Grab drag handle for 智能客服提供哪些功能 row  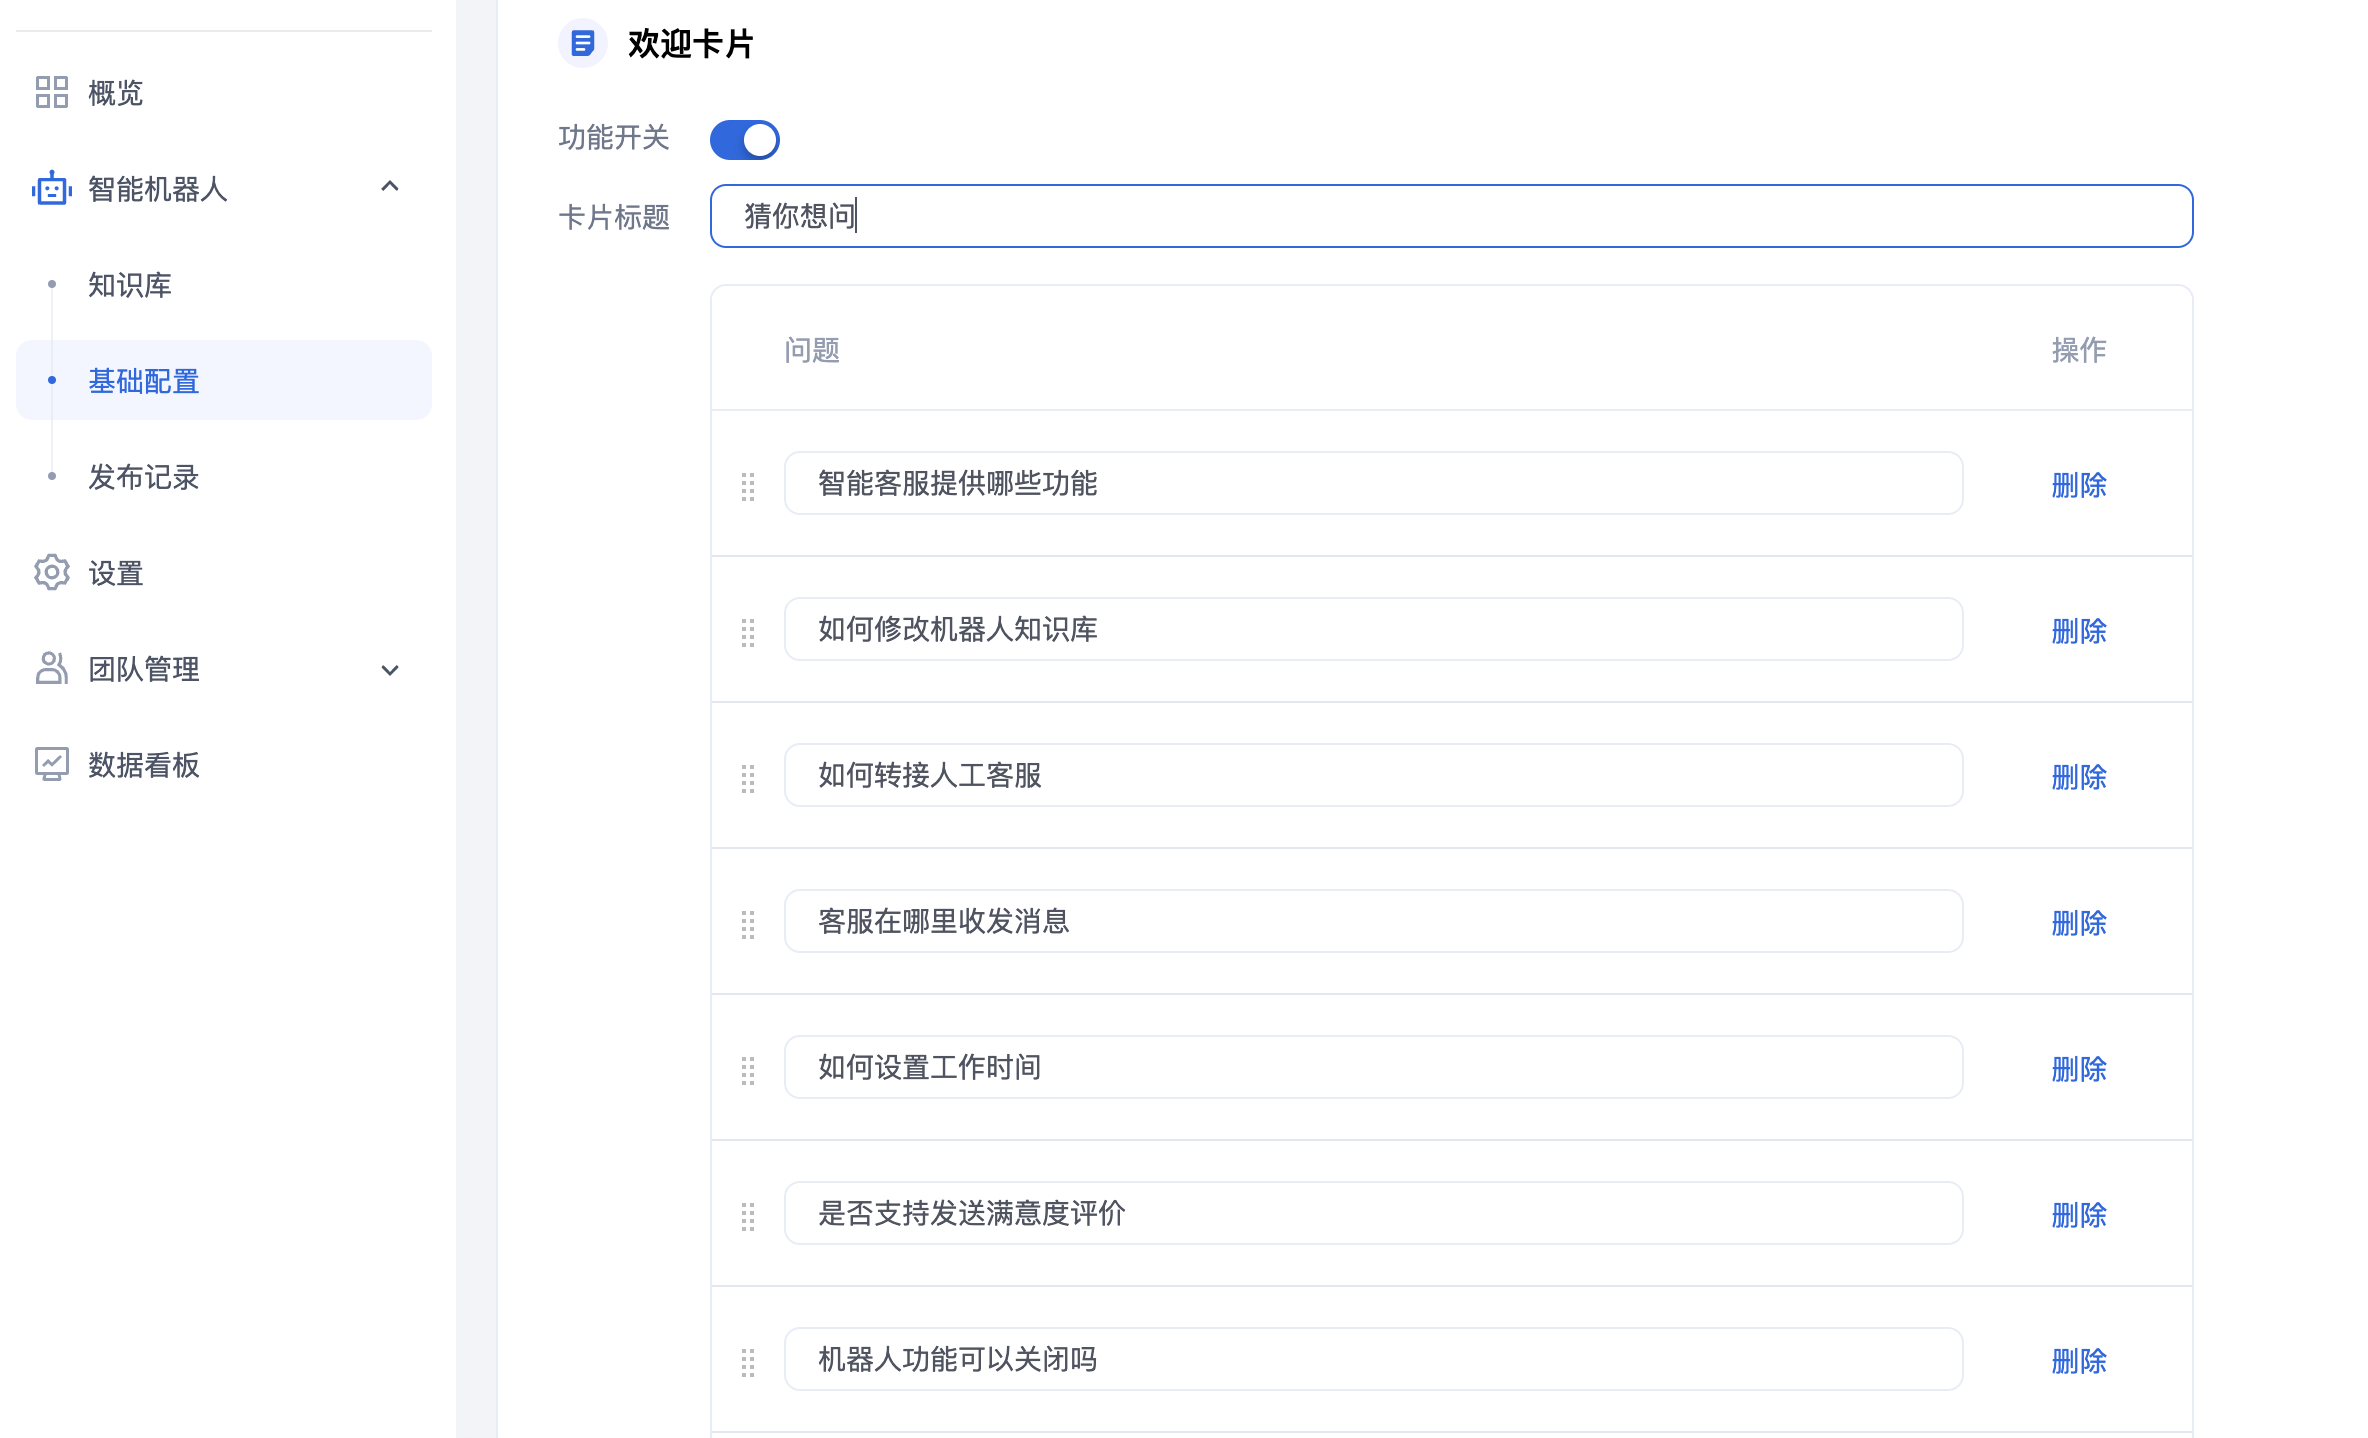(x=748, y=486)
